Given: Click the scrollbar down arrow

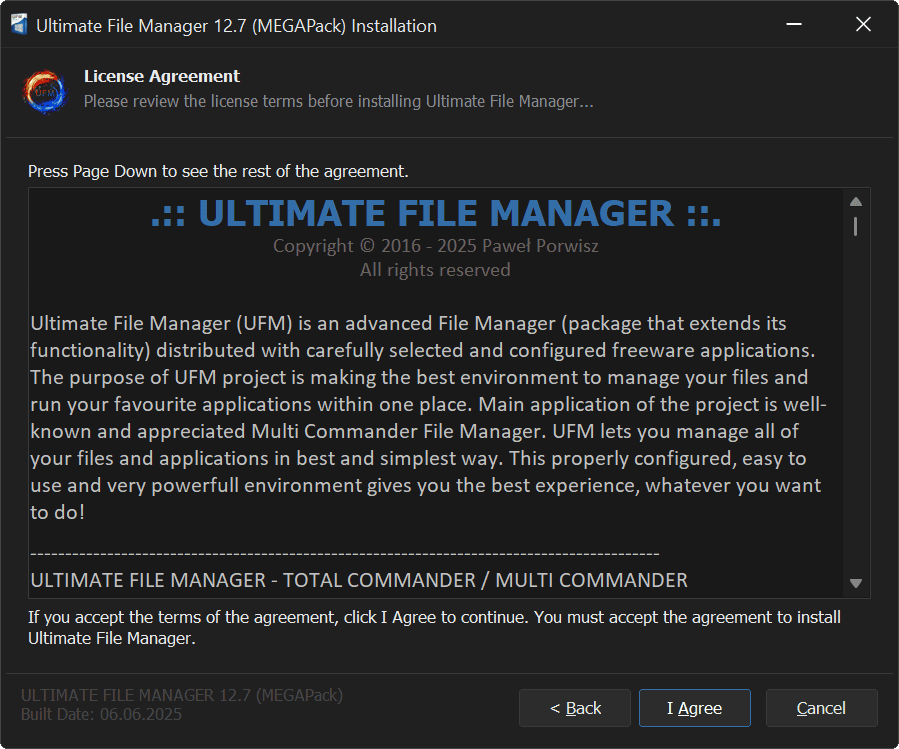Looking at the screenshot, I should click(x=856, y=583).
